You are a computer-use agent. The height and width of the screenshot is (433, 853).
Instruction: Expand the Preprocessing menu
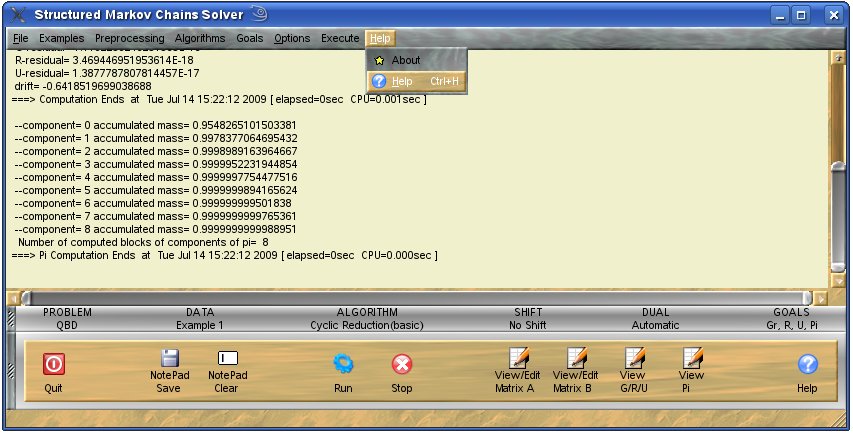(x=129, y=38)
